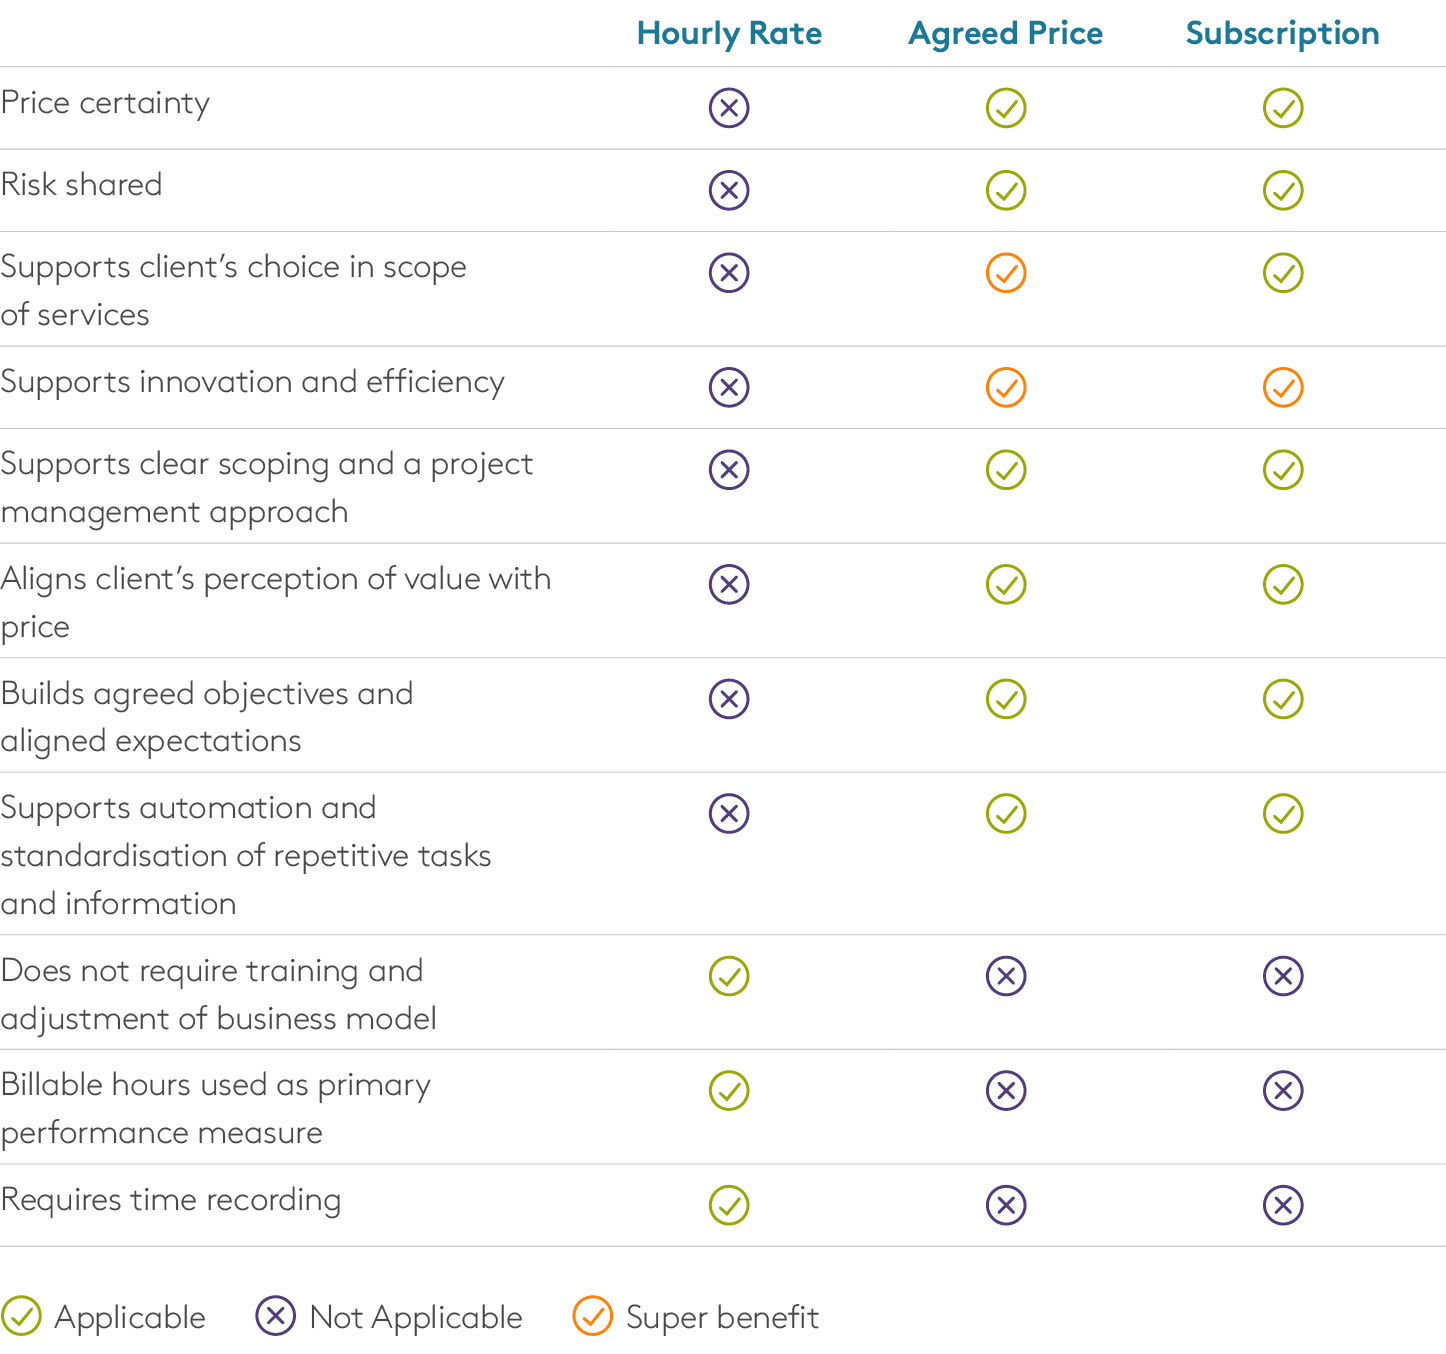Click the orange Super benefit legend icon
The height and width of the screenshot is (1354, 1446).
(592, 1316)
